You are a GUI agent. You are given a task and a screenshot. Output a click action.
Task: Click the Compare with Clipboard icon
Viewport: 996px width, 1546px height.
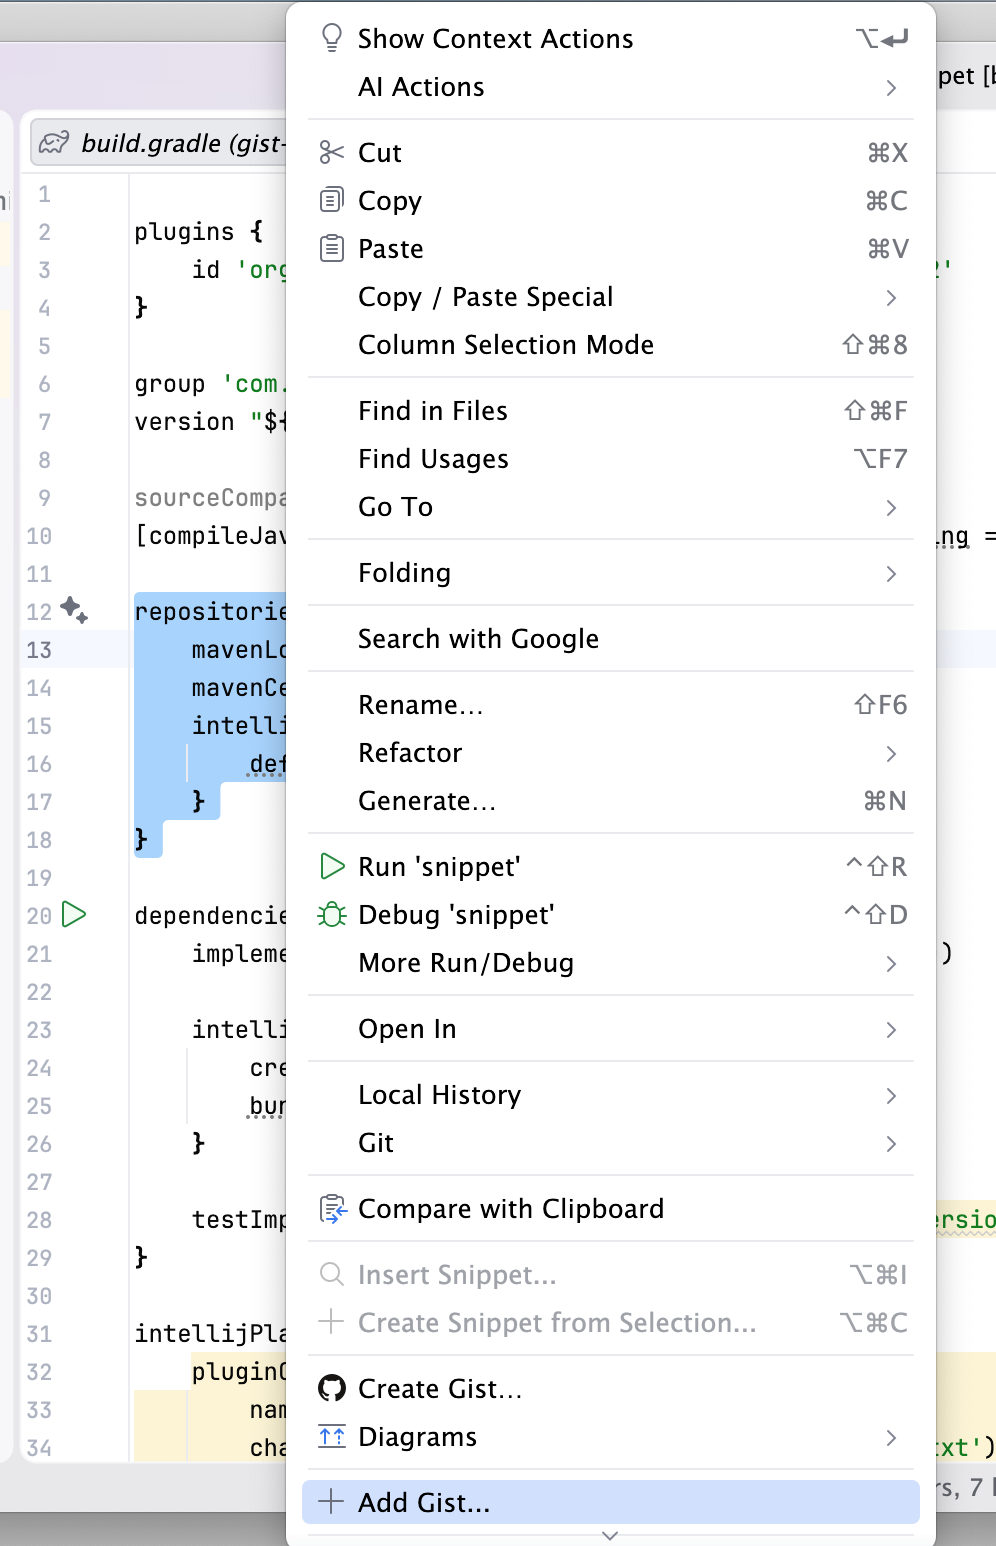[331, 1208]
